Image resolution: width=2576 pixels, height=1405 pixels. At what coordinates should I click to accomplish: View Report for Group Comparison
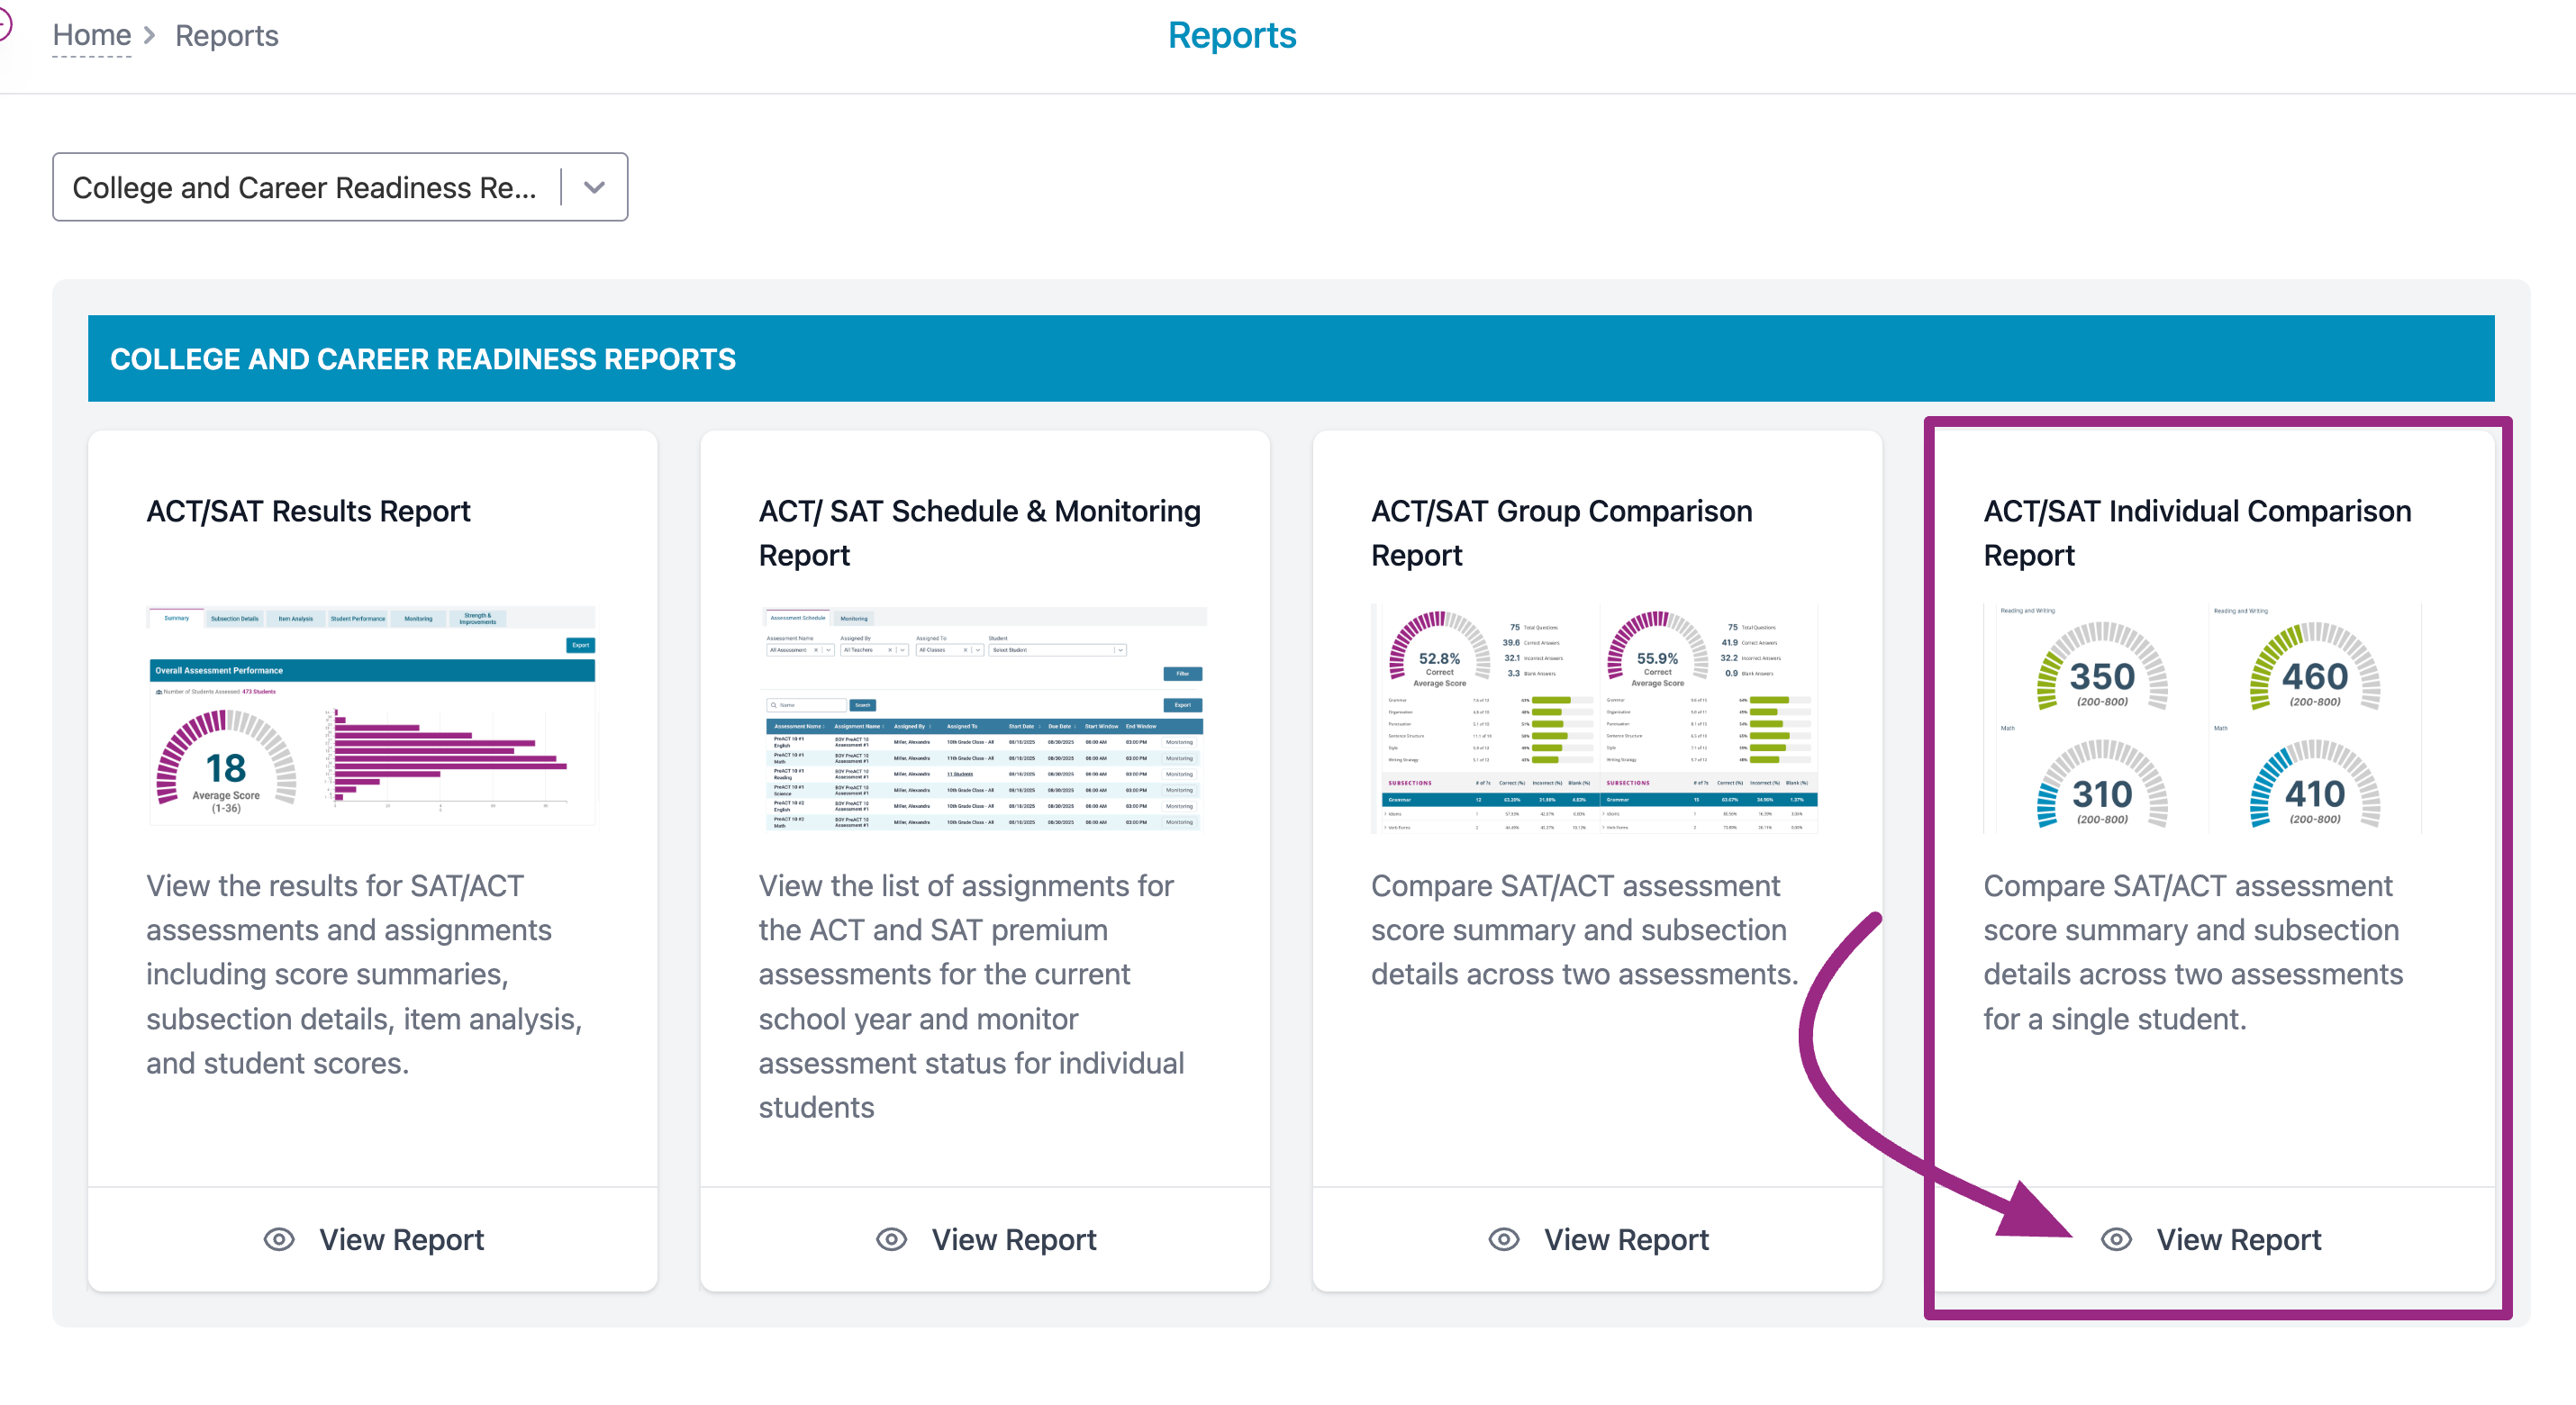1626,1239
